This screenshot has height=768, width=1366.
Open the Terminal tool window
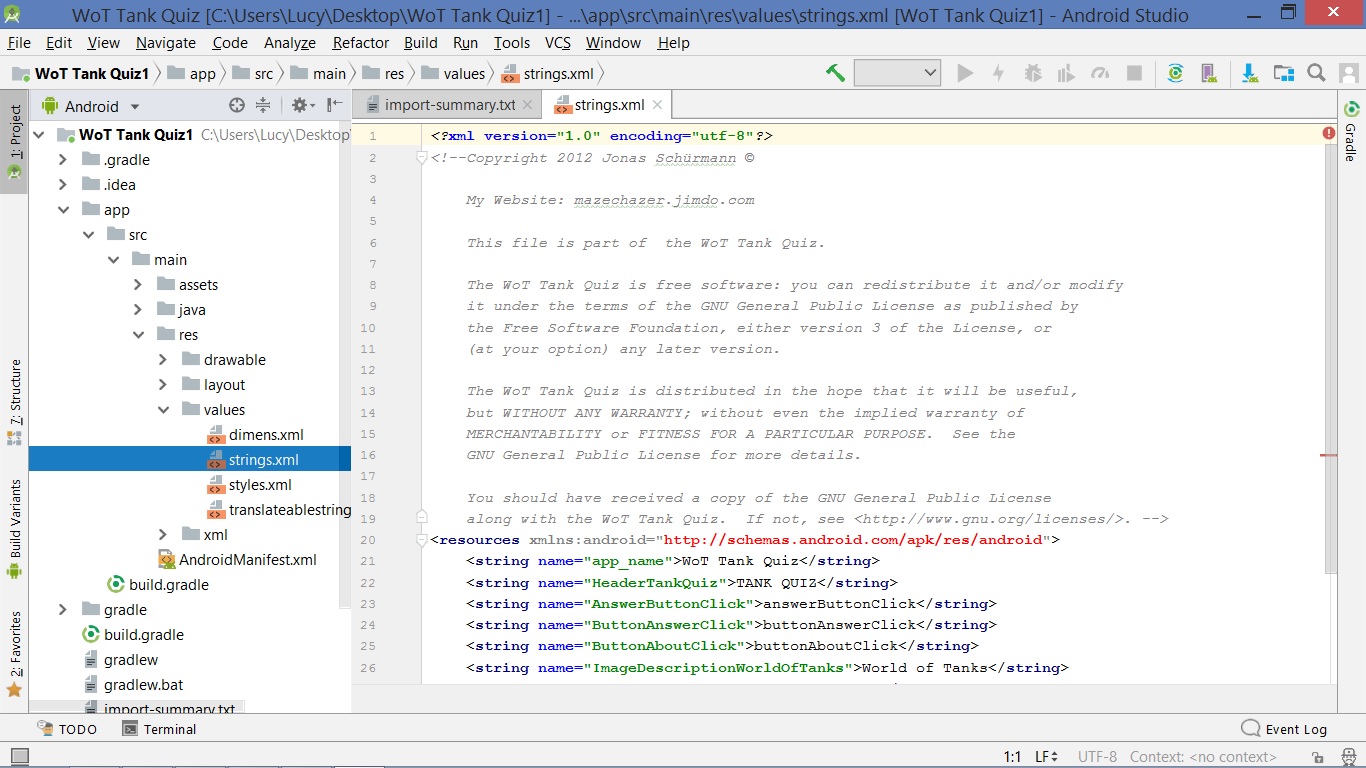(x=159, y=729)
